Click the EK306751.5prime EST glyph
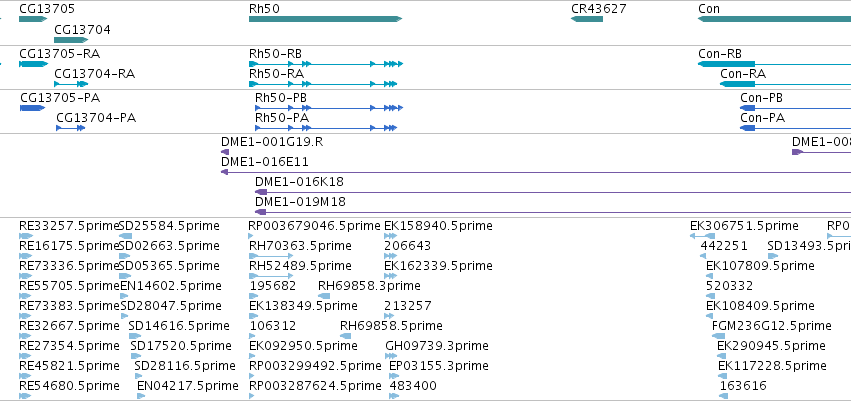 pyautogui.click(x=702, y=236)
